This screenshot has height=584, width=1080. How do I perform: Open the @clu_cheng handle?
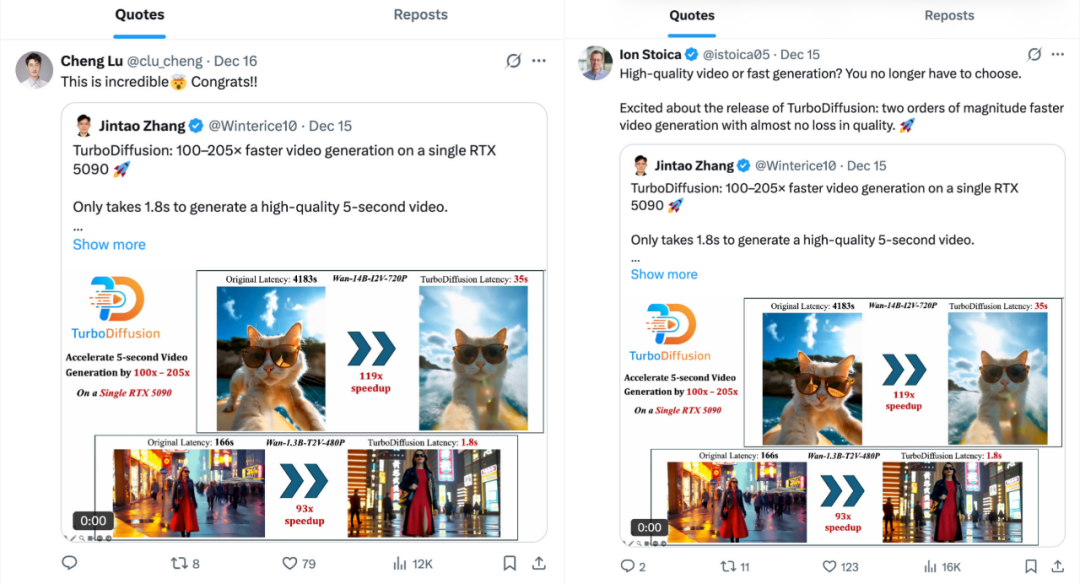click(x=165, y=61)
